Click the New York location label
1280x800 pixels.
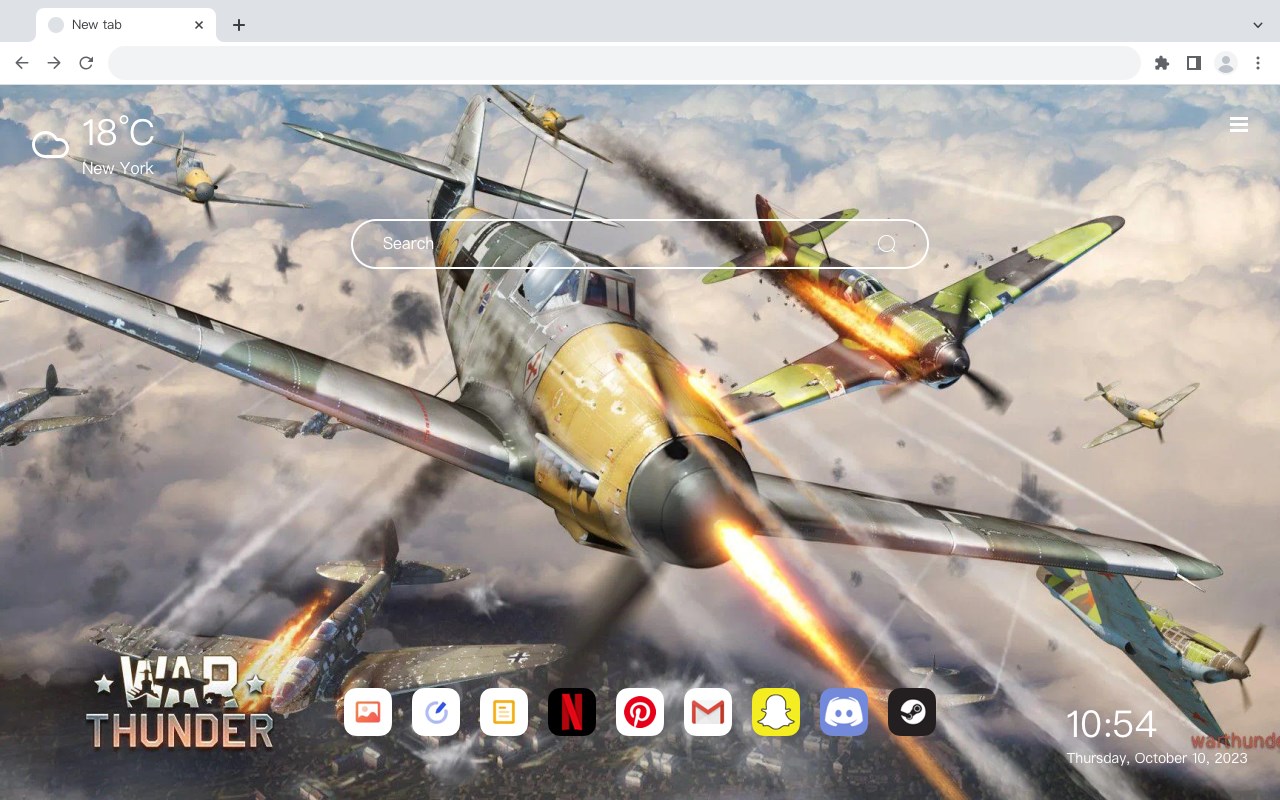pos(118,169)
